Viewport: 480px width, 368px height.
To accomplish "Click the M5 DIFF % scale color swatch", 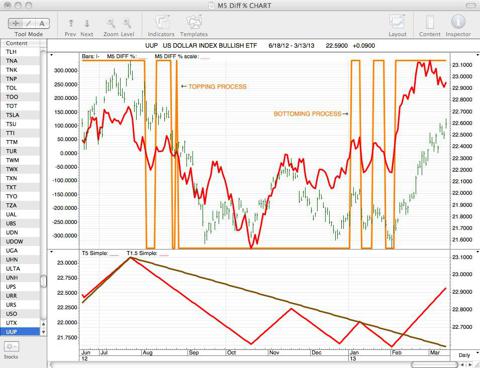I will pyautogui.click(x=205, y=57).
